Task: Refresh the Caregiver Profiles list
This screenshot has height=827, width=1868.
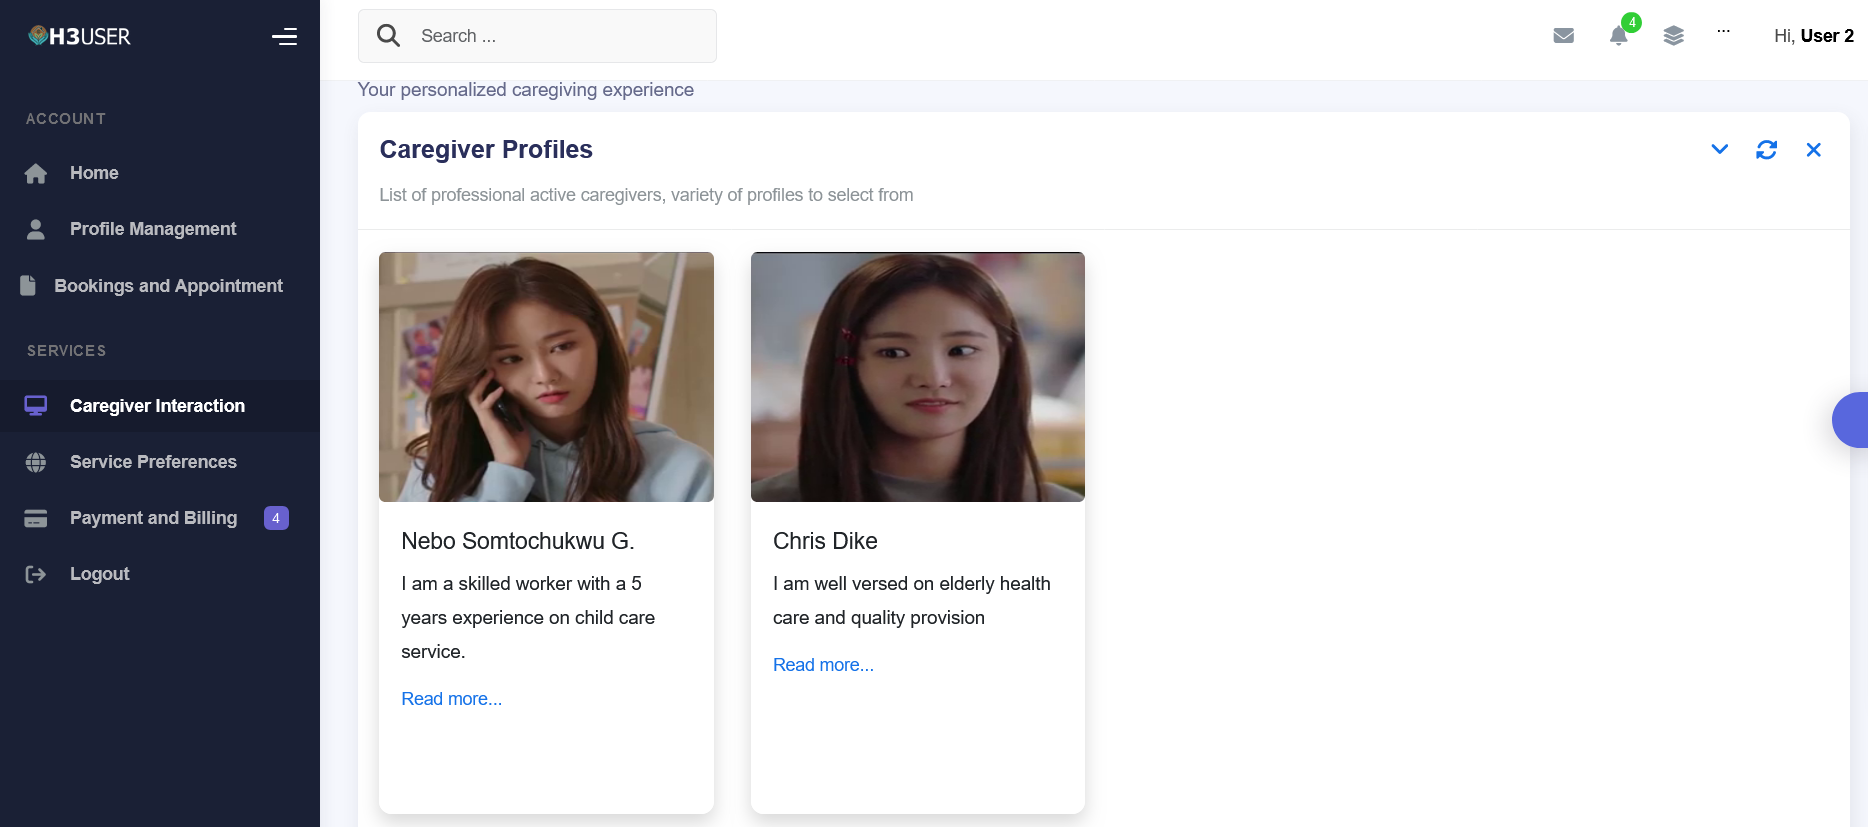Action: [x=1766, y=150]
